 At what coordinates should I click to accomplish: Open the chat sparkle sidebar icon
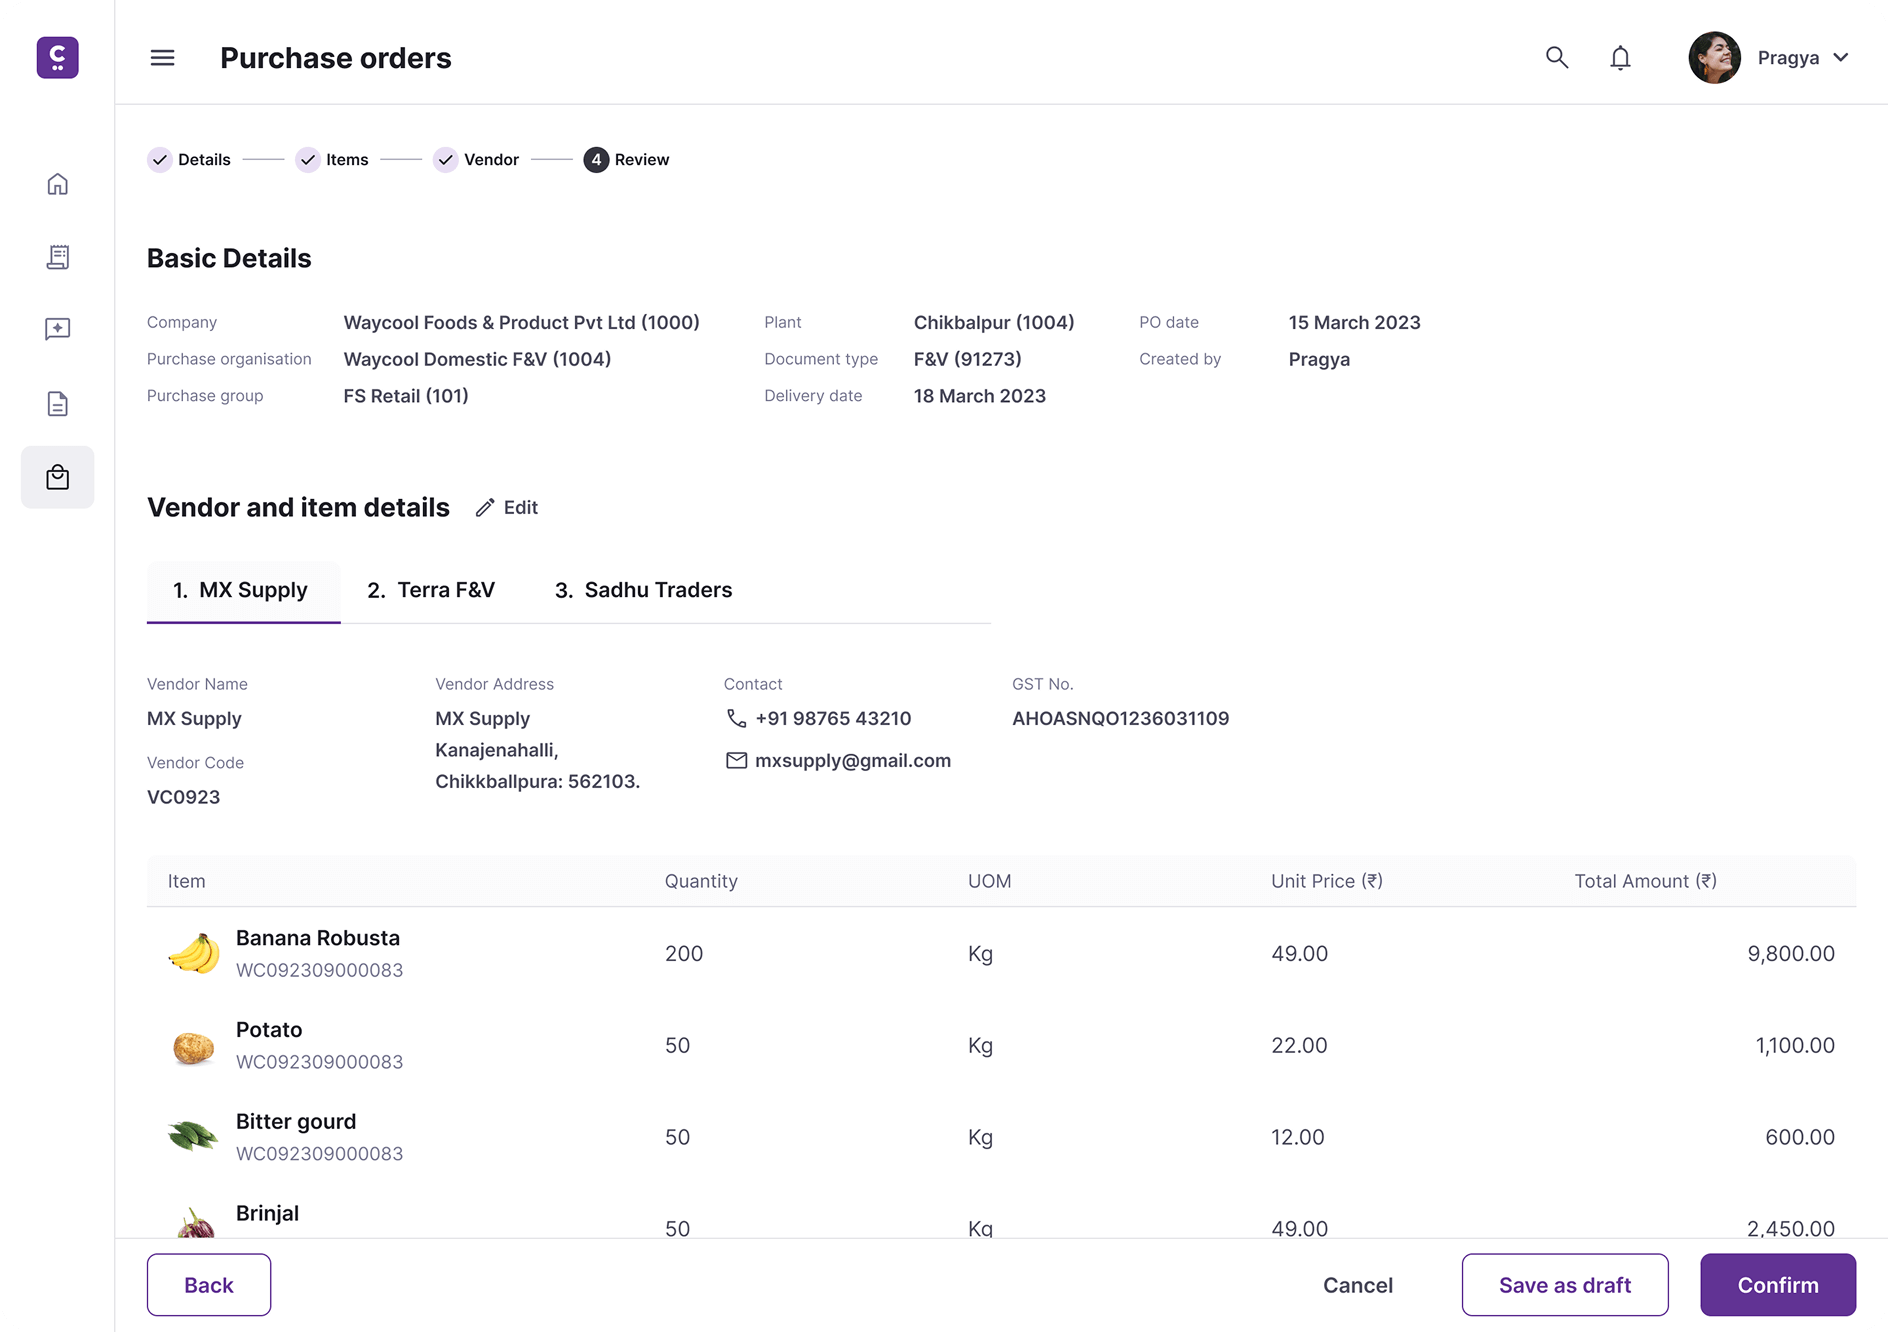58,329
